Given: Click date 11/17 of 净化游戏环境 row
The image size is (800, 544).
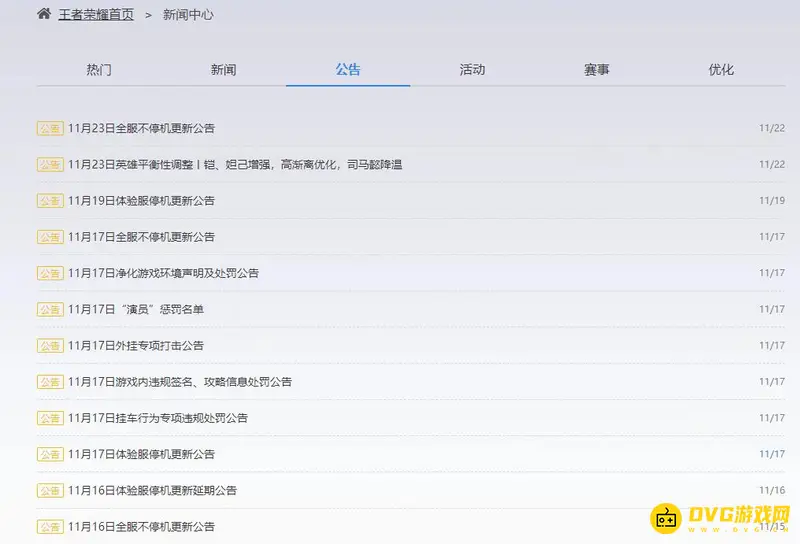Looking at the screenshot, I should pos(772,273).
